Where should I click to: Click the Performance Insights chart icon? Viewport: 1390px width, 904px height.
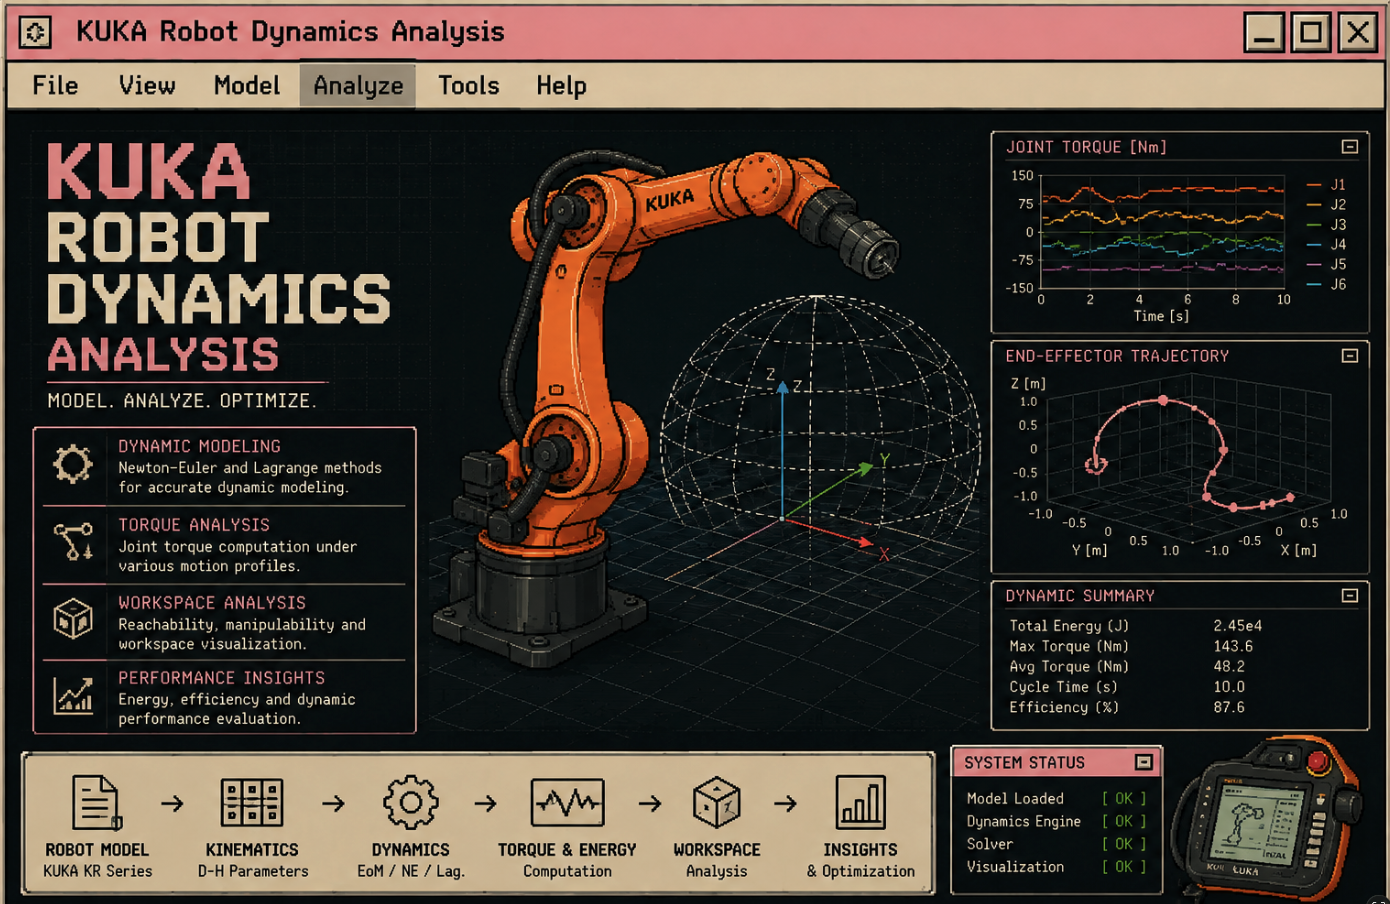point(73,694)
